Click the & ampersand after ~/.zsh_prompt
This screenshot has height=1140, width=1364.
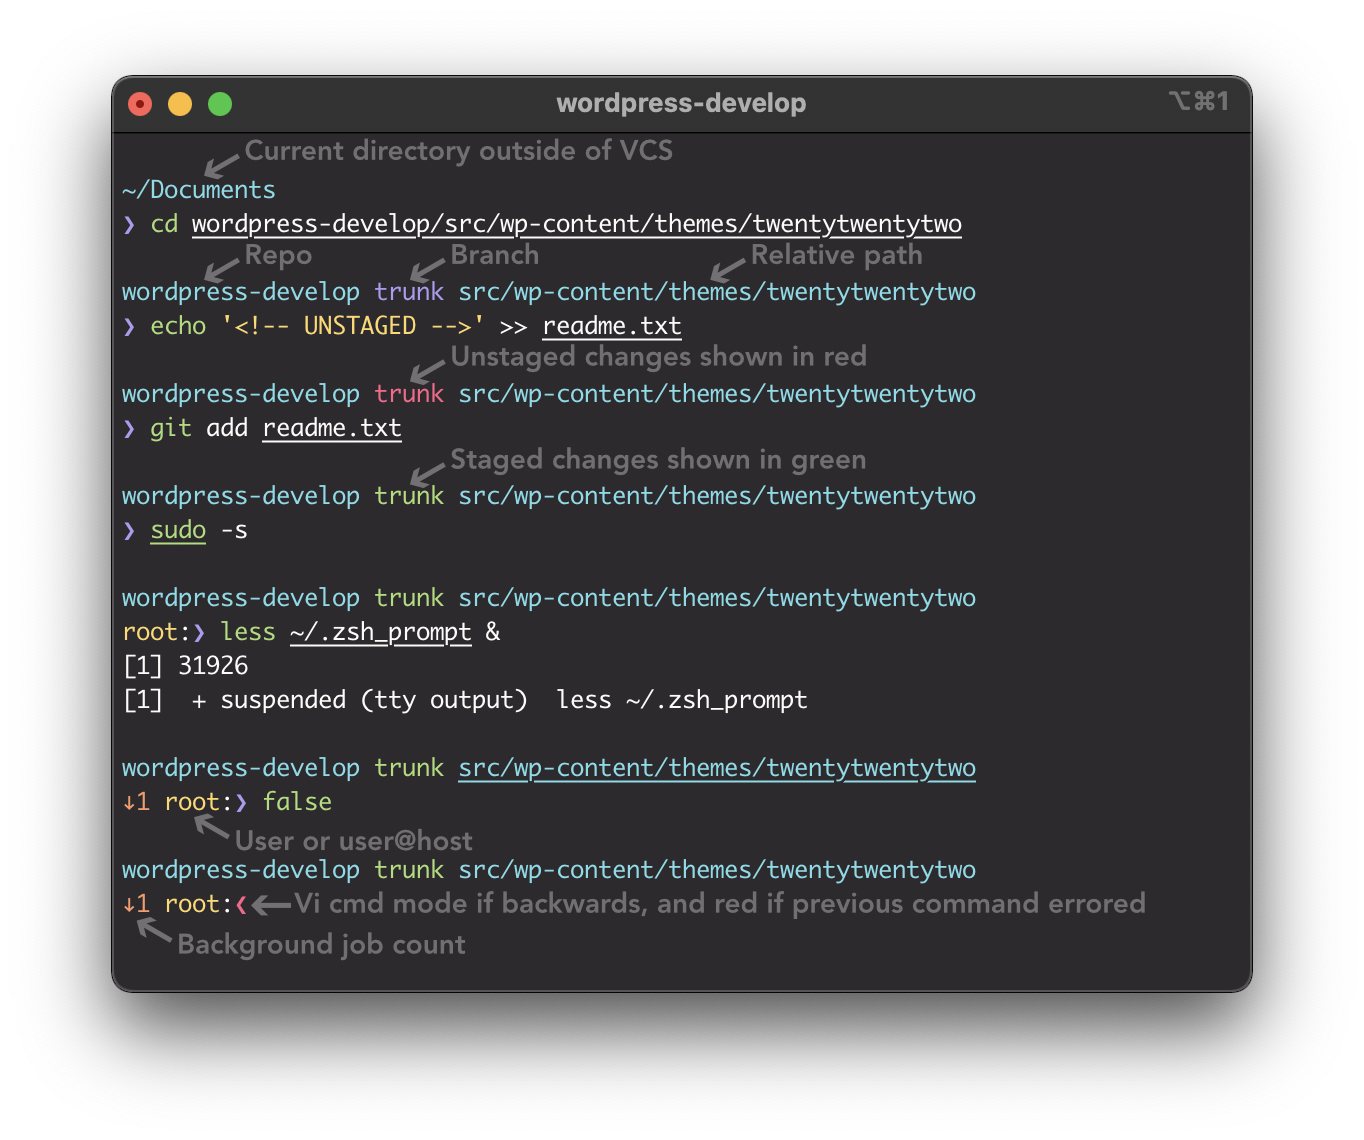tap(493, 632)
